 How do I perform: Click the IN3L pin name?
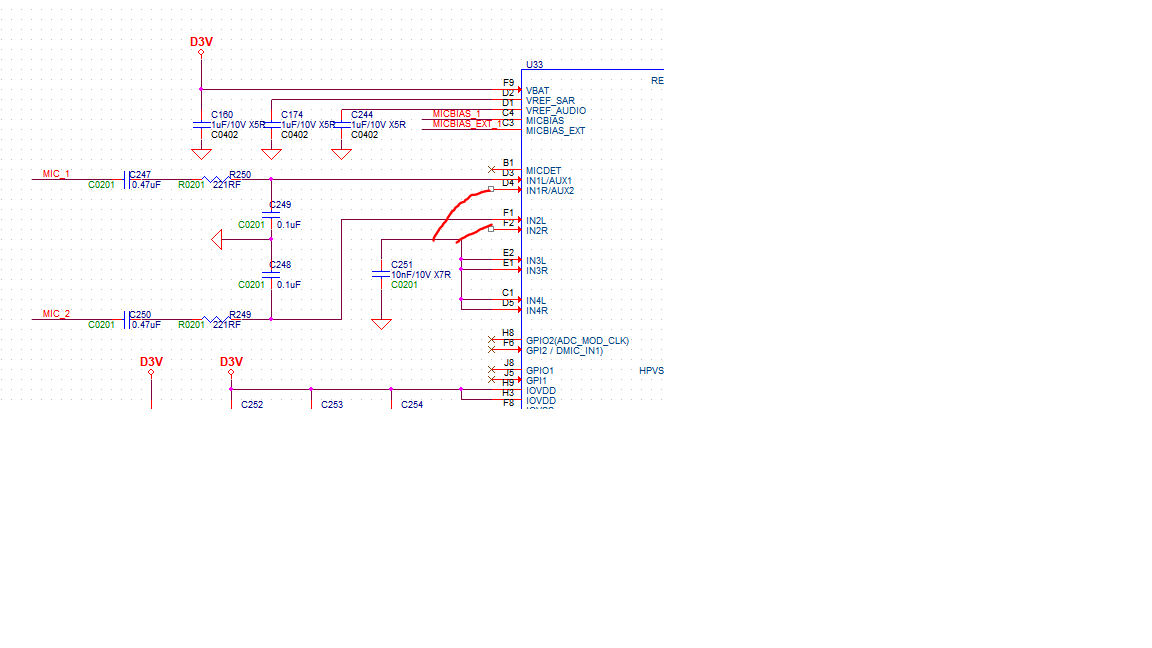536,261
